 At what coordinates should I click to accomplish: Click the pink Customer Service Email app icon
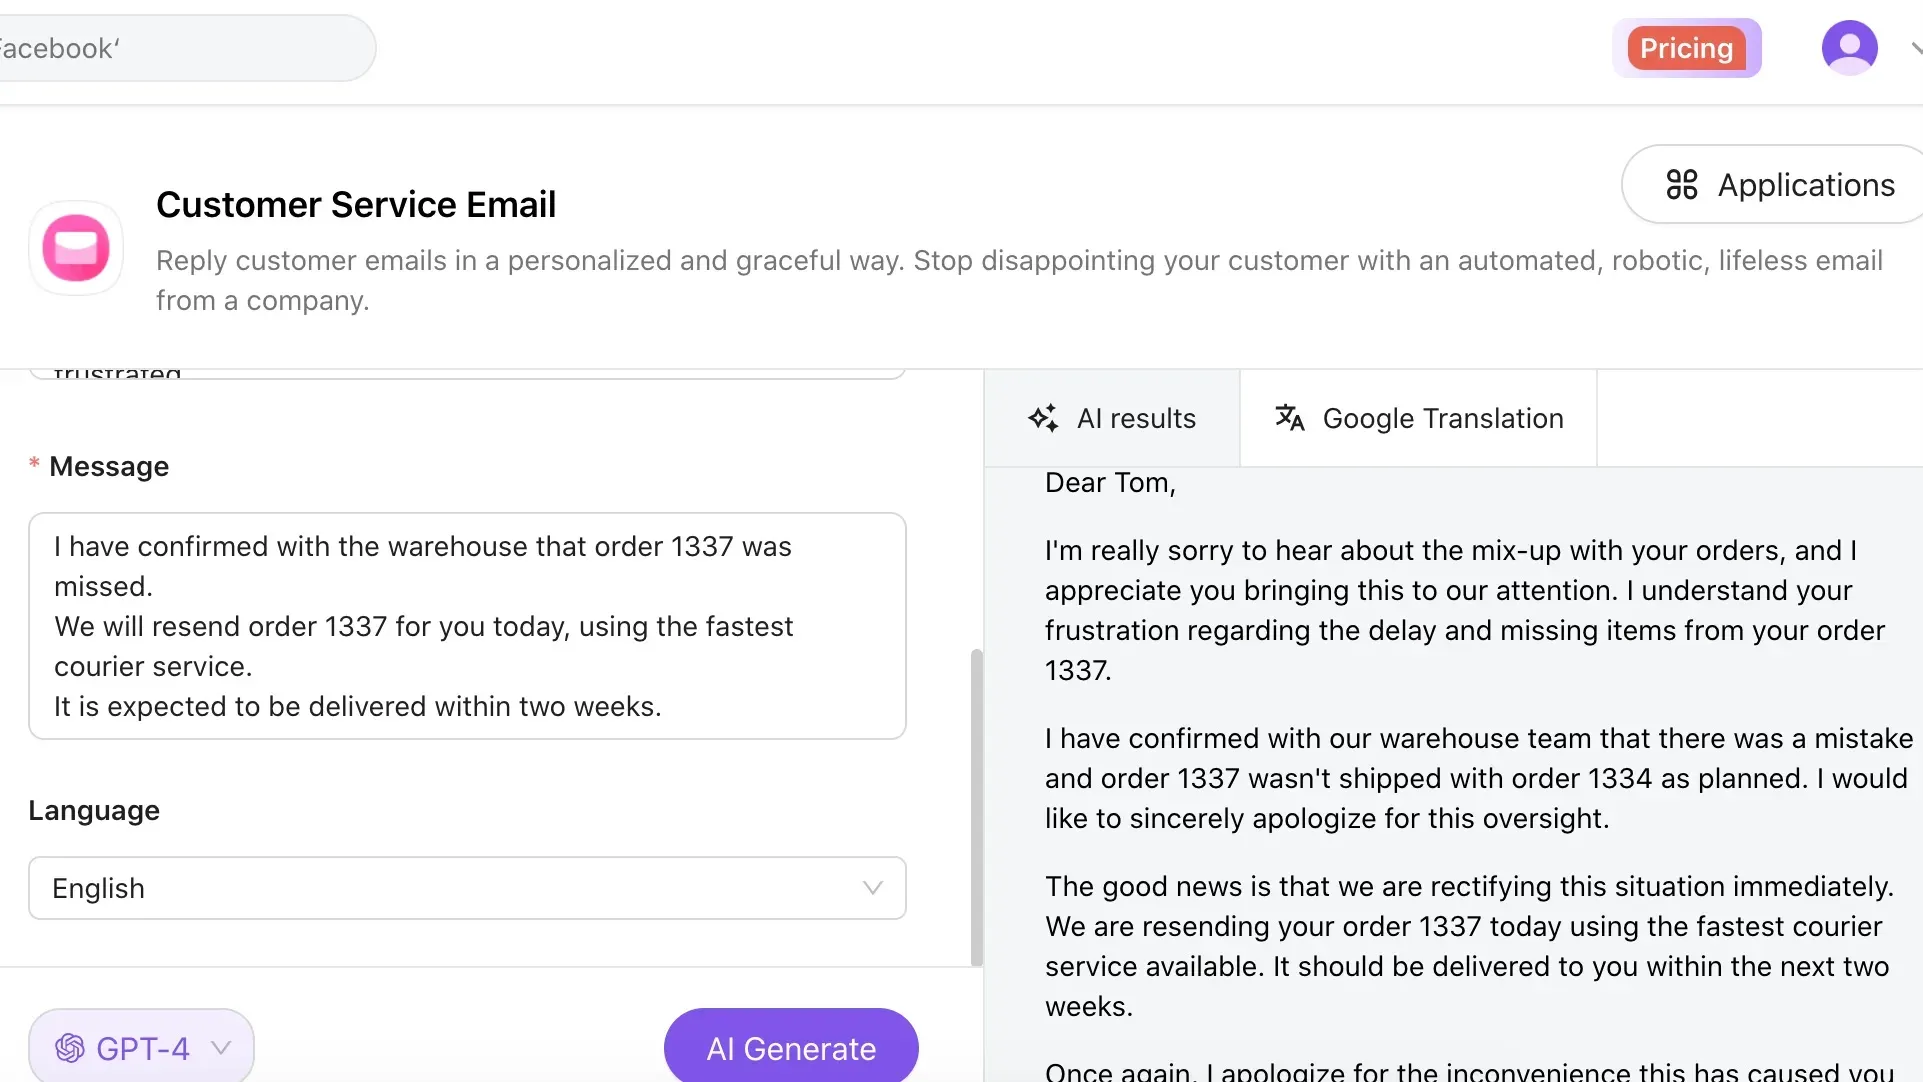point(75,248)
